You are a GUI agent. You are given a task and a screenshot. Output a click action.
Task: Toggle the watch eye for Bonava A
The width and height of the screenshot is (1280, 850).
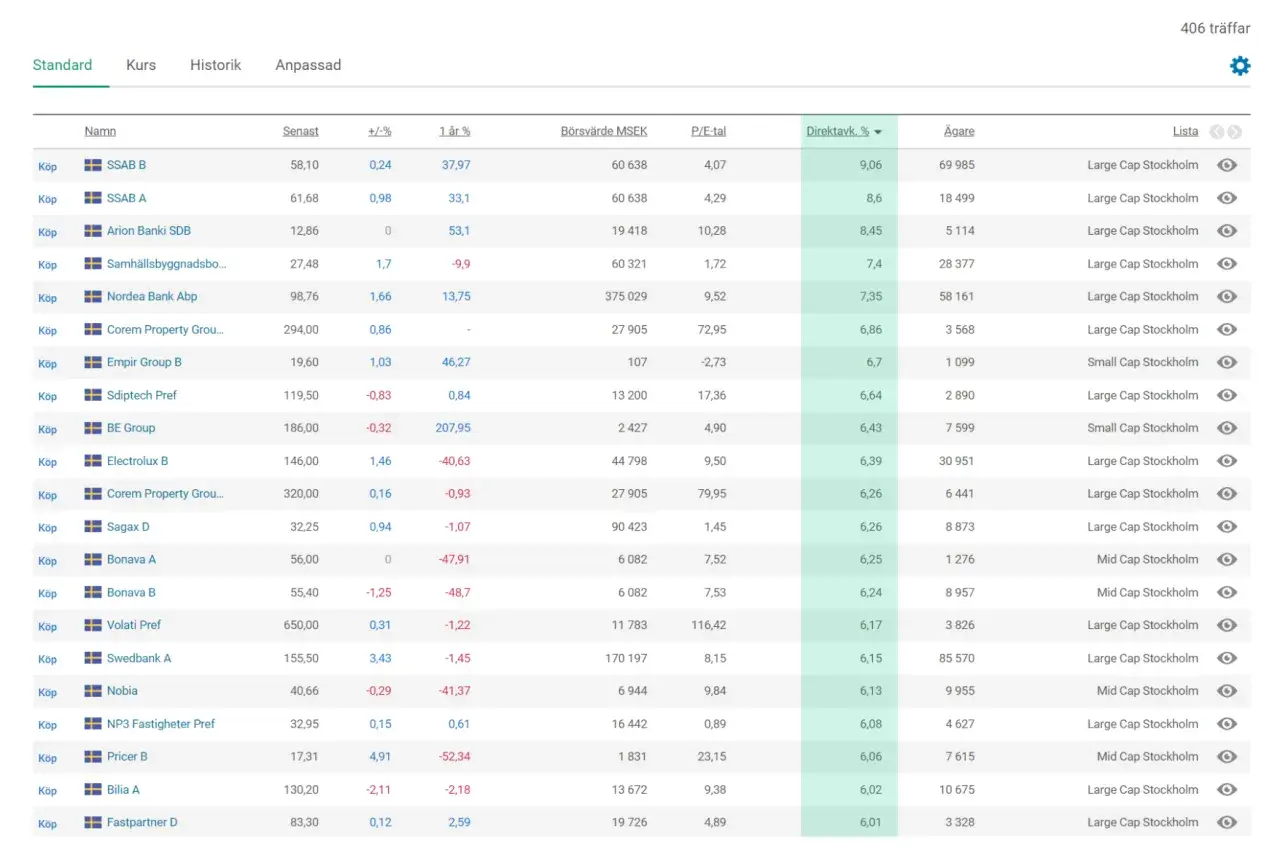[1227, 560]
